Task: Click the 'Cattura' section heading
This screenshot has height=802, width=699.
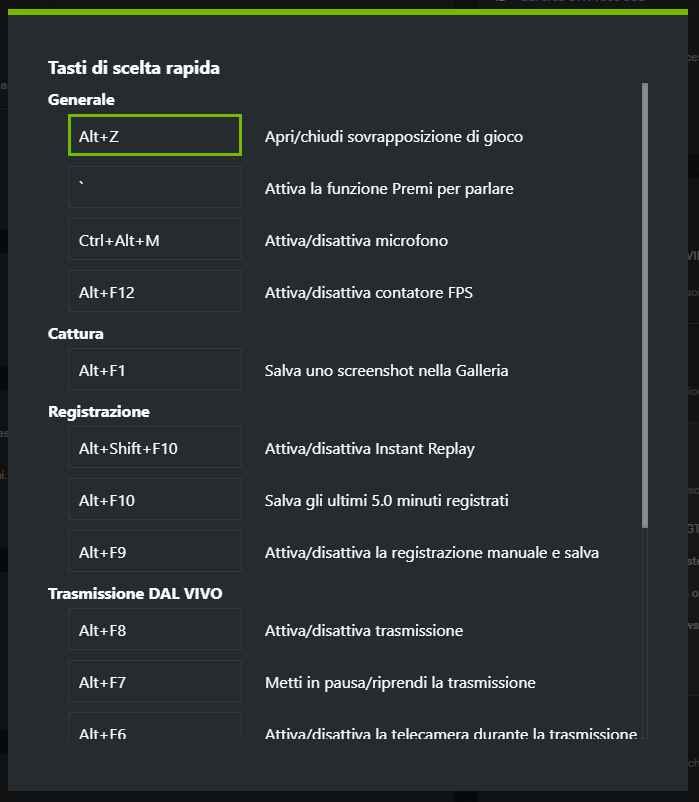Action: [76, 334]
